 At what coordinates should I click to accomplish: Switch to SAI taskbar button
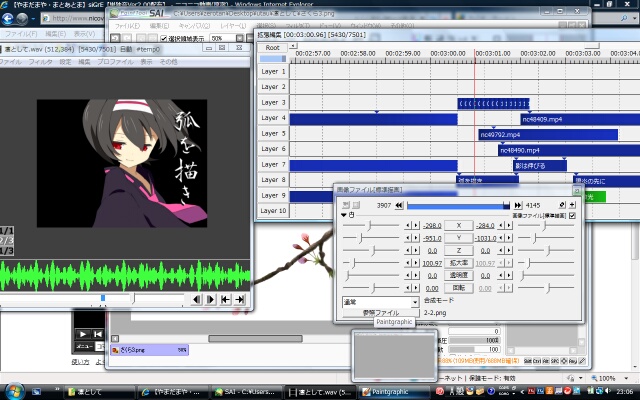click(x=247, y=392)
